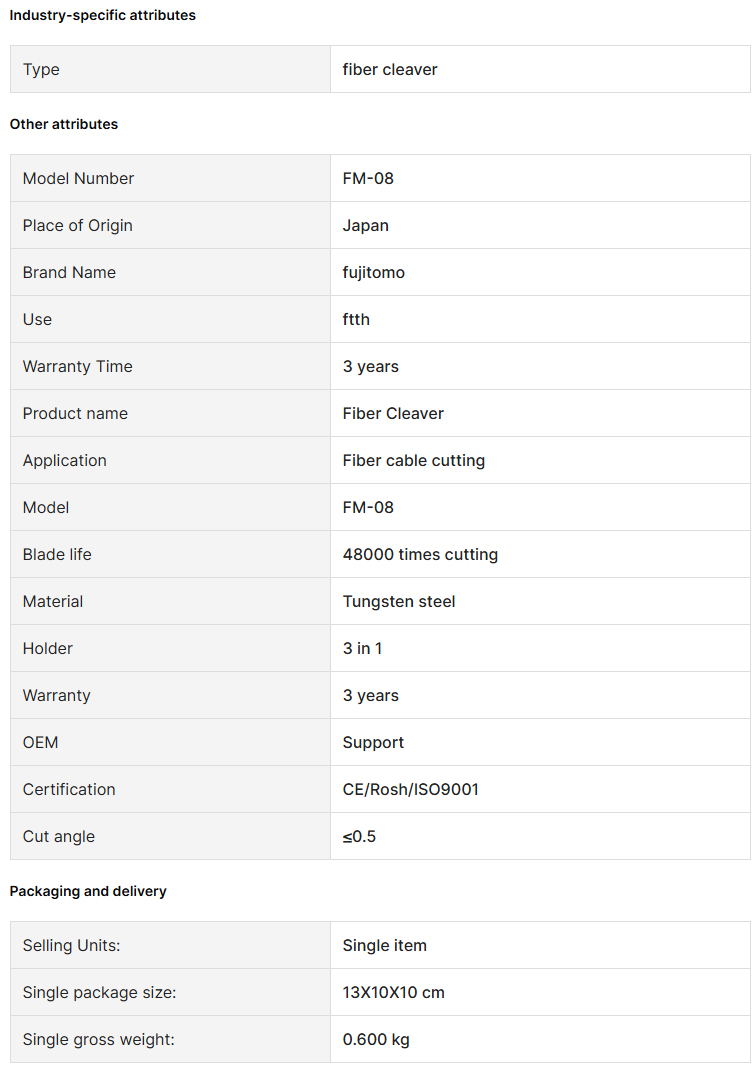Click the "Warranty Time" label cell

(x=78, y=366)
